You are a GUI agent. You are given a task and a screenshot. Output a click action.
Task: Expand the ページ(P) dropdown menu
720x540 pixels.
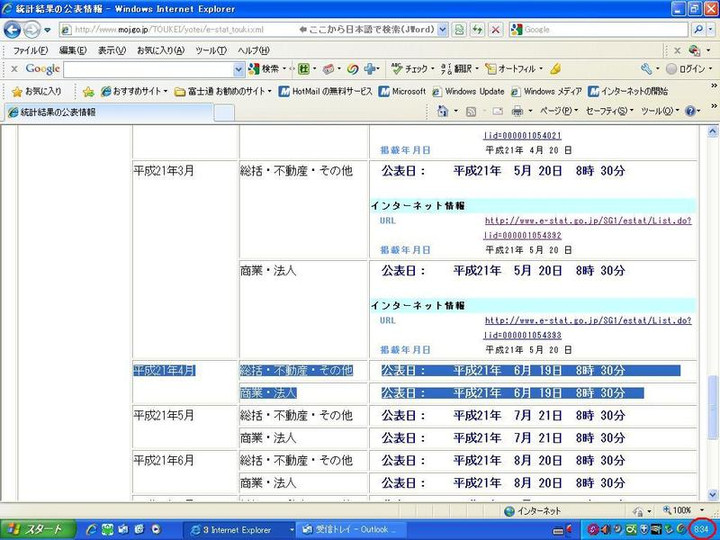[x=558, y=111]
